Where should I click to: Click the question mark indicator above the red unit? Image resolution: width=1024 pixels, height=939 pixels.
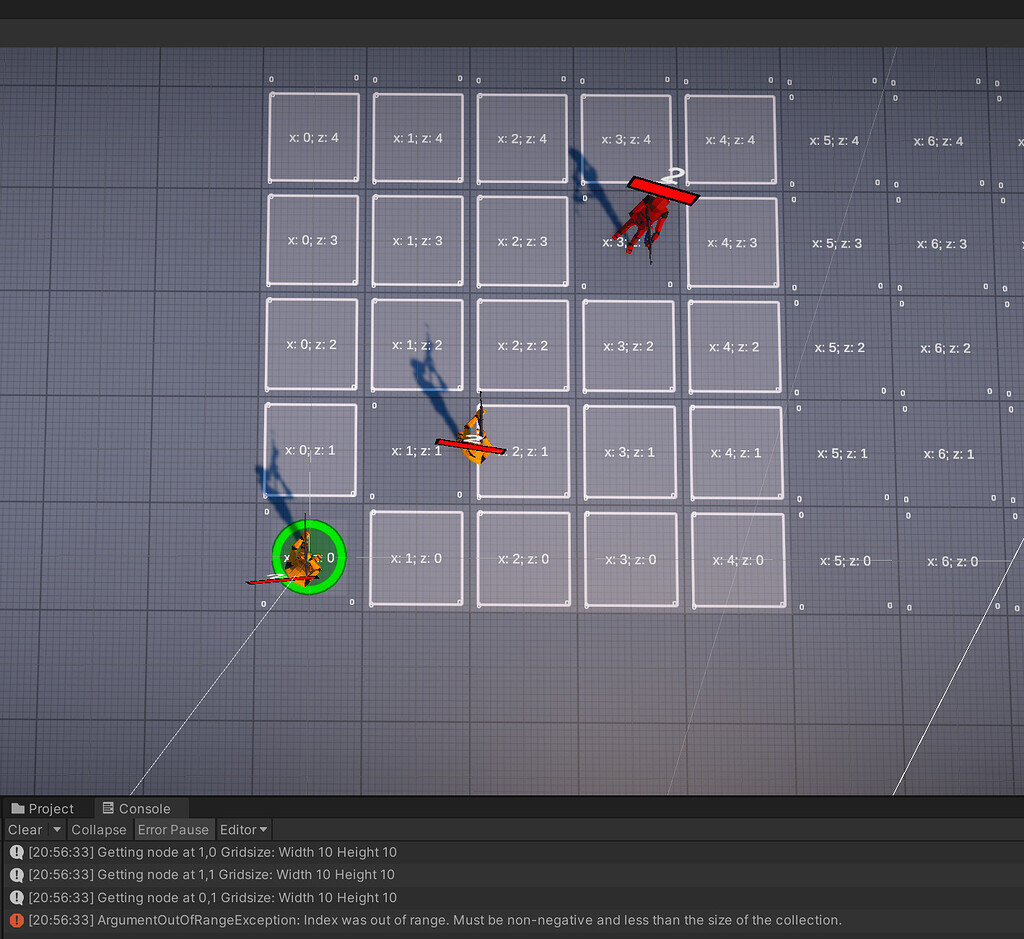coord(674,176)
